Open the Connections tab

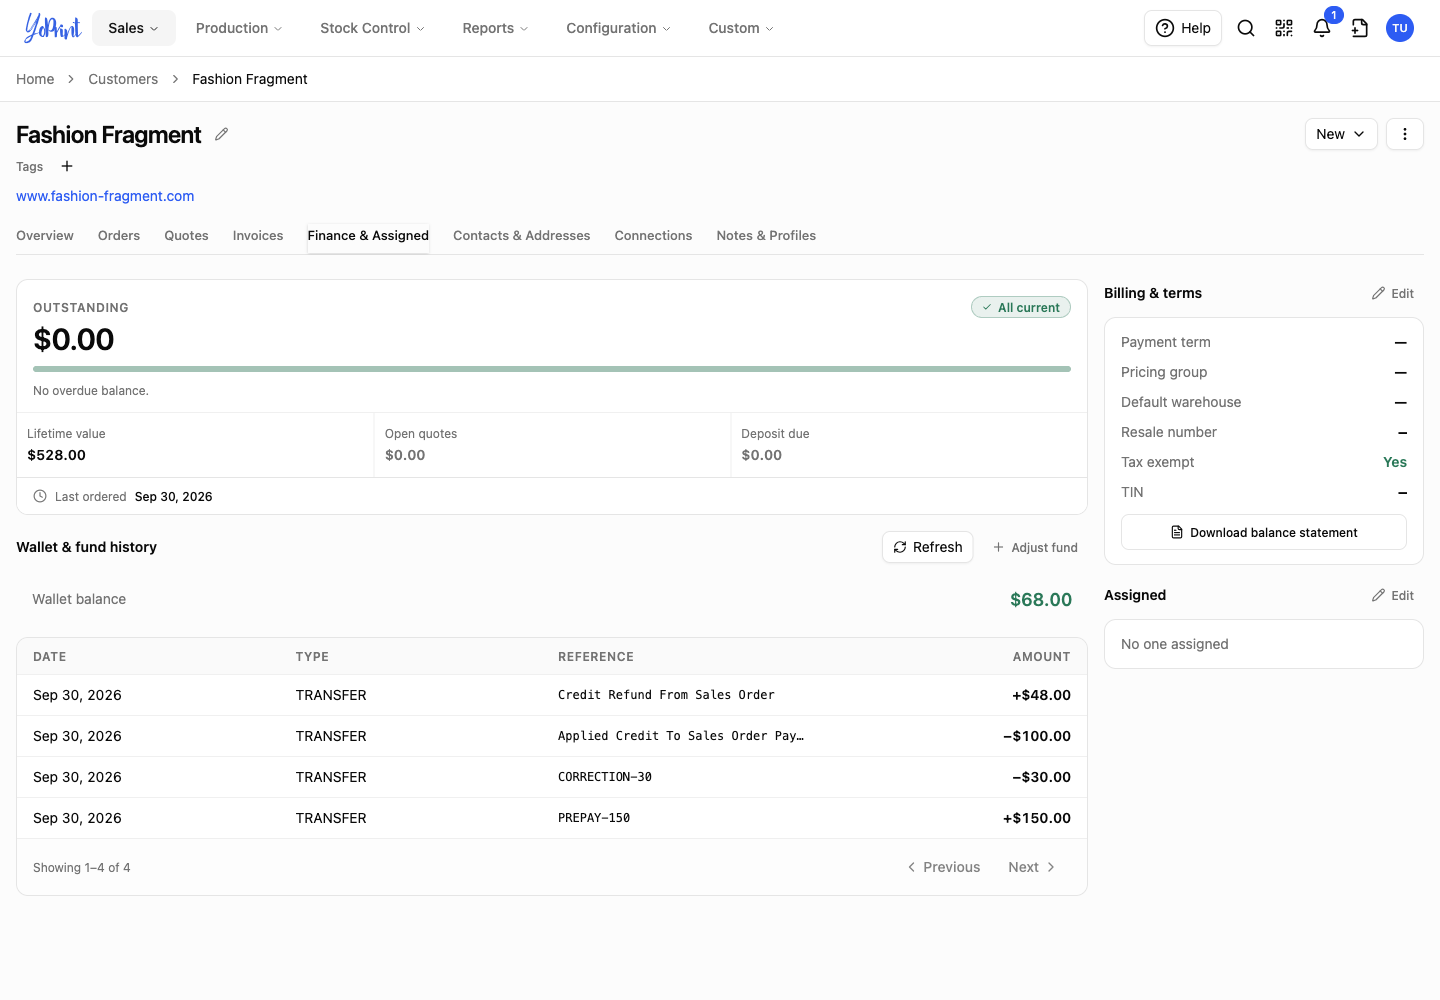click(x=653, y=236)
